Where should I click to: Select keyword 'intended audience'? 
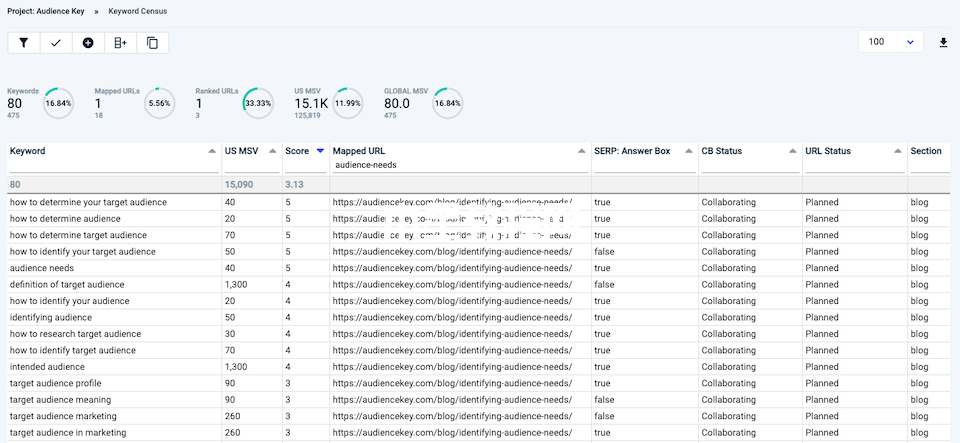(47, 367)
